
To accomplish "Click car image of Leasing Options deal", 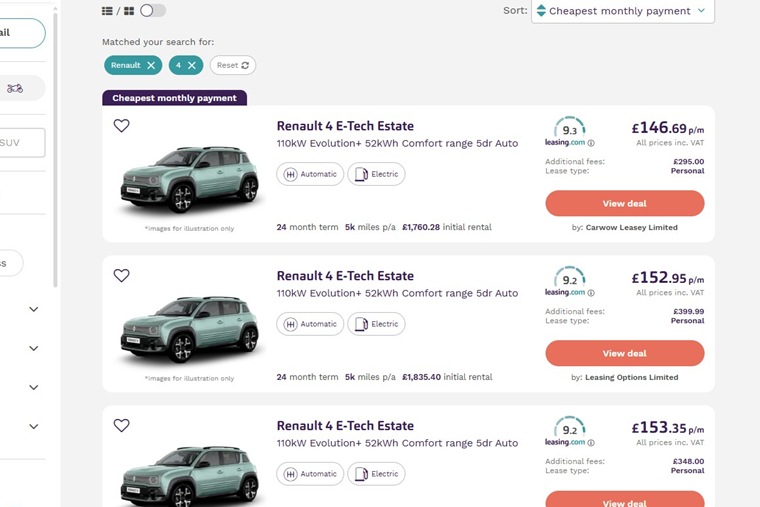I will (x=190, y=329).
